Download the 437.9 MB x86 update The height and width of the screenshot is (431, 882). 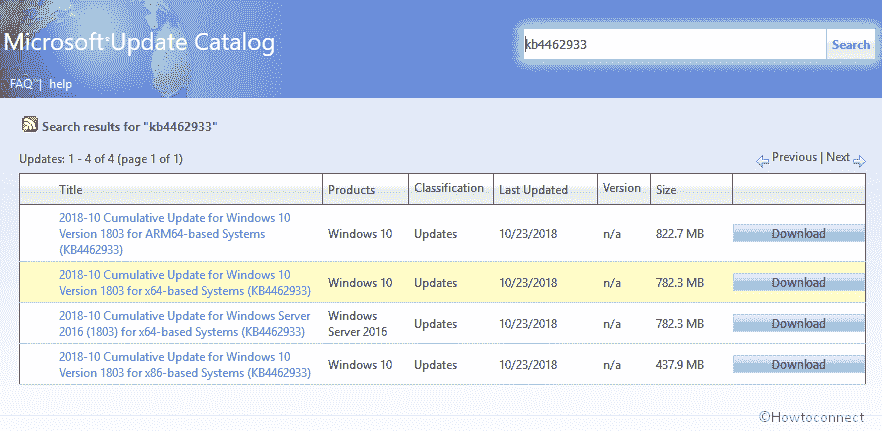[798, 365]
